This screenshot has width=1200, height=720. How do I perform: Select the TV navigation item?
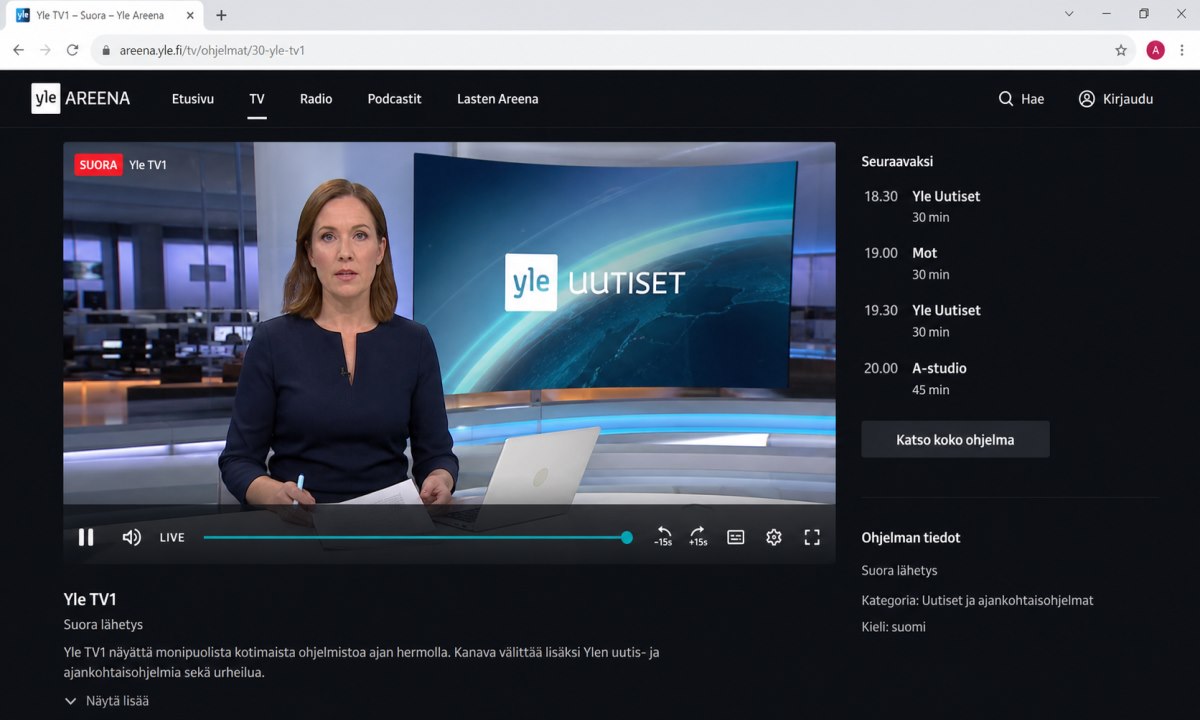click(x=257, y=99)
